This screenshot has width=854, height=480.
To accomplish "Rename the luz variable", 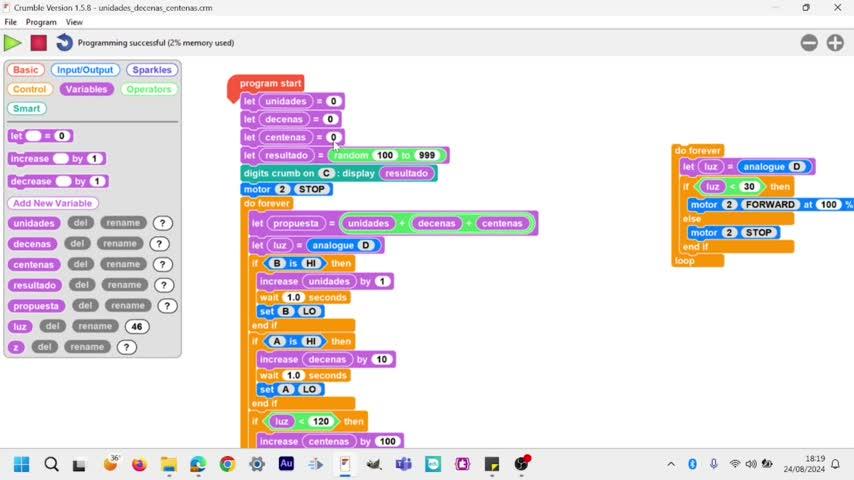I will (95, 326).
